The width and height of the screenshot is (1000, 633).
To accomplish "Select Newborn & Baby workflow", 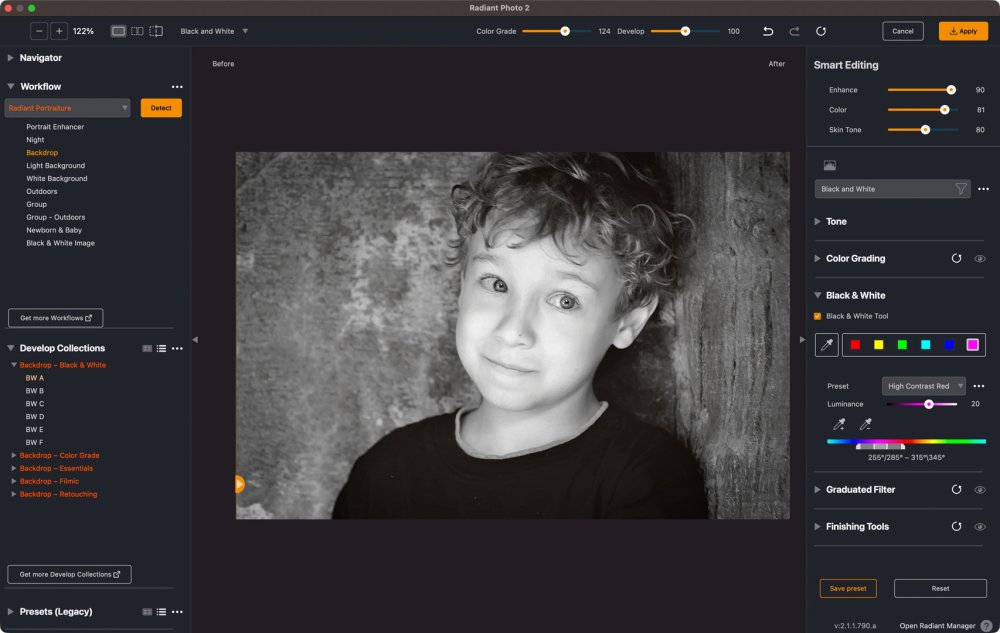I will (x=54, y=230).
